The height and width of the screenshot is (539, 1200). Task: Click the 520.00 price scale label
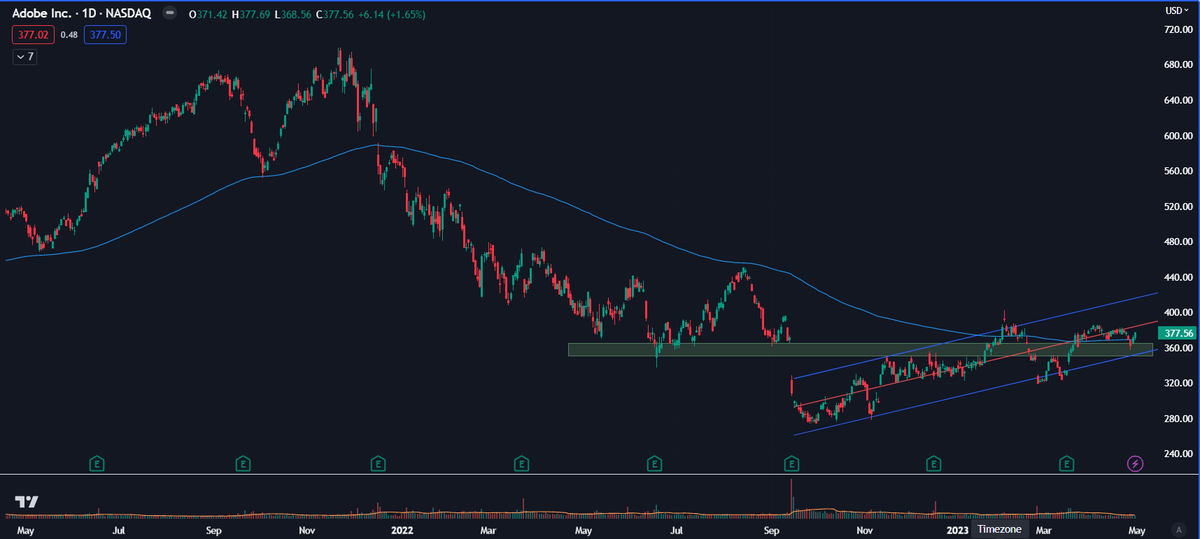click(1176, 207)
